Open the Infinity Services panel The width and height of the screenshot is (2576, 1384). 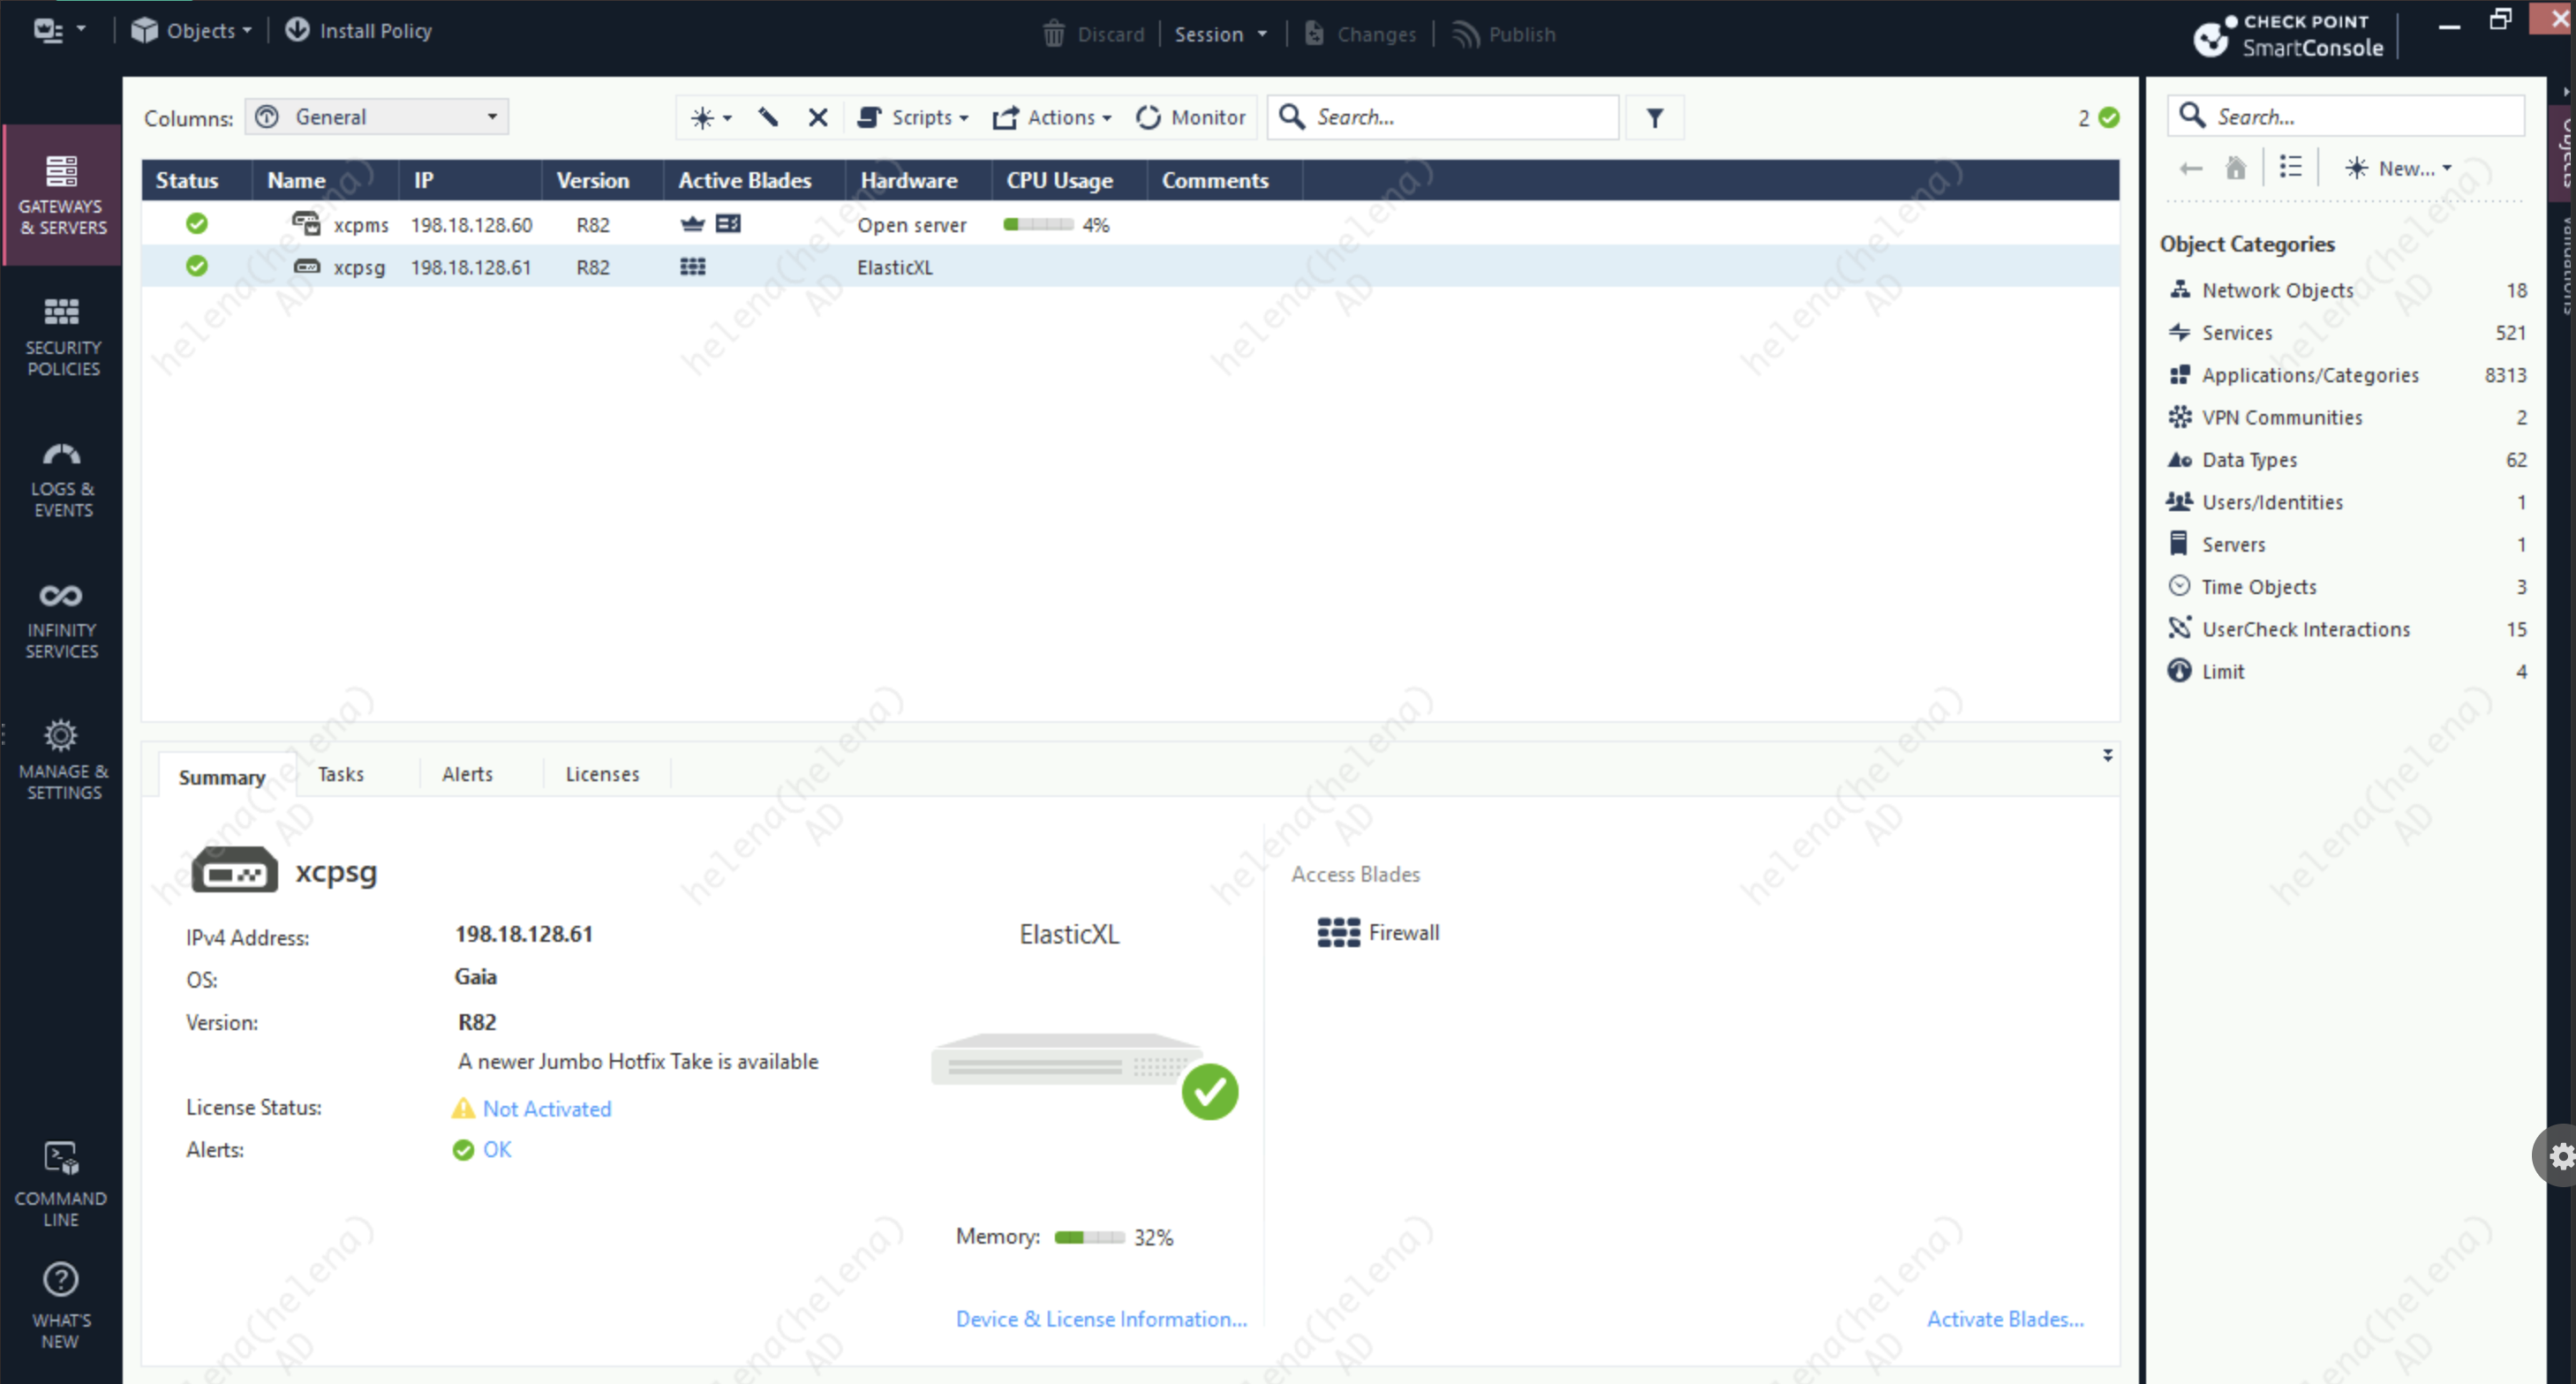(62, 620)
